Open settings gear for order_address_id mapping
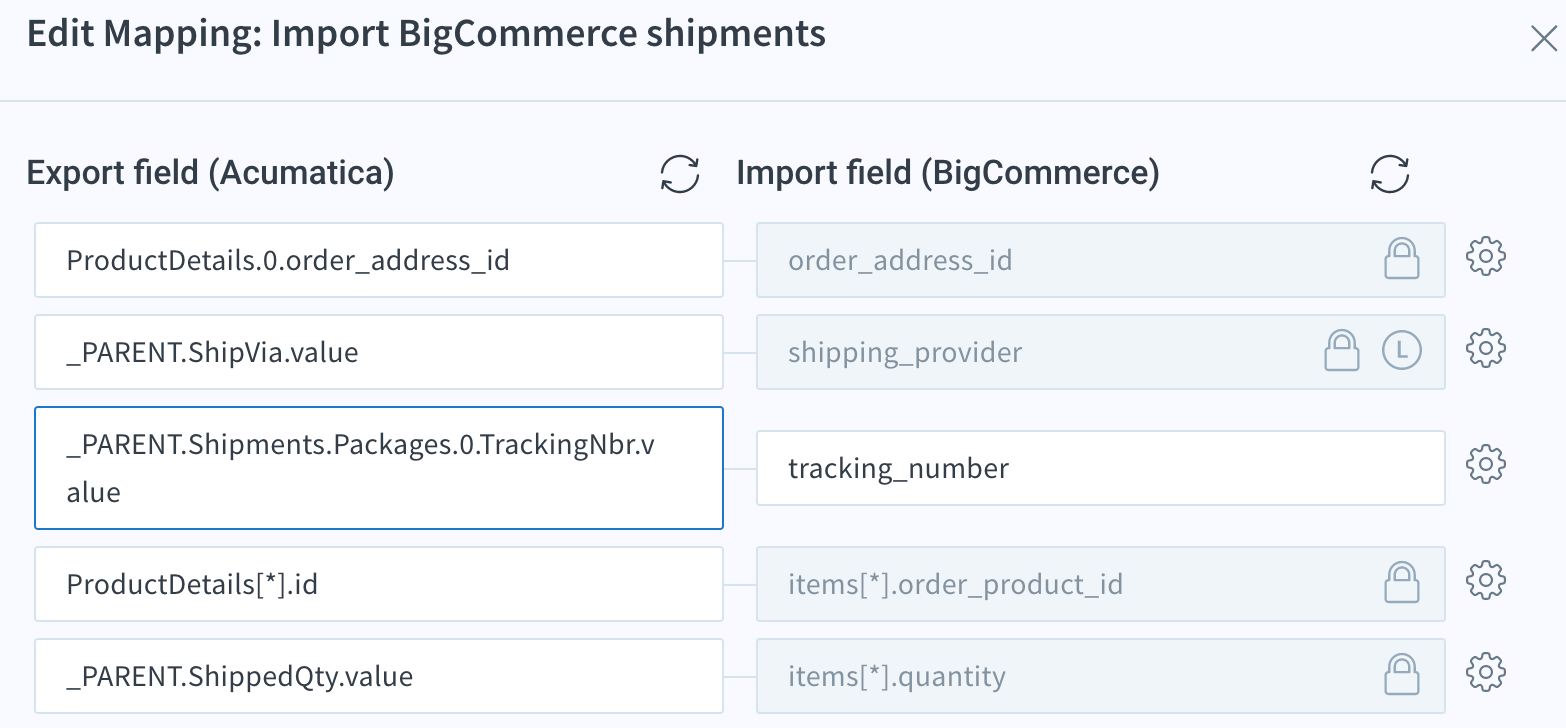The width and height of the screenshot is (1566, 728). (1485, 257)
